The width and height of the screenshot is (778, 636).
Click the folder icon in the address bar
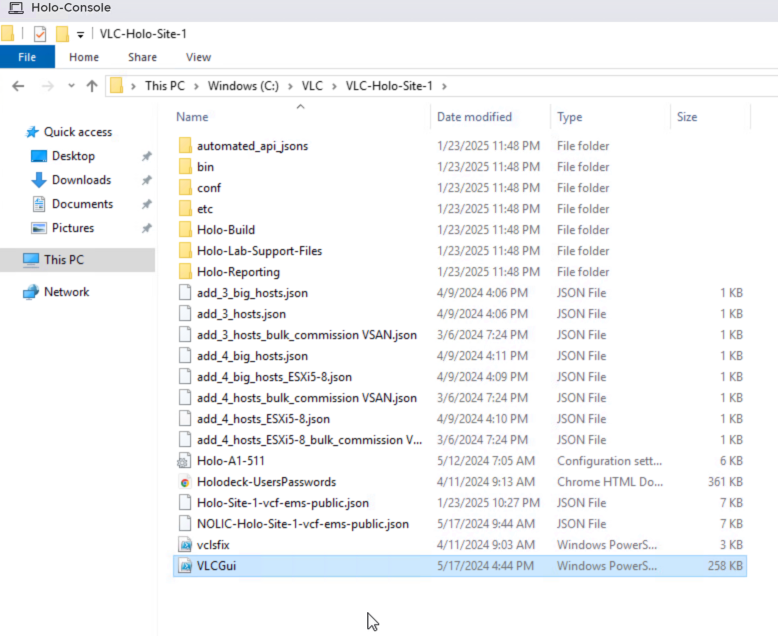(x=116, y=86)
